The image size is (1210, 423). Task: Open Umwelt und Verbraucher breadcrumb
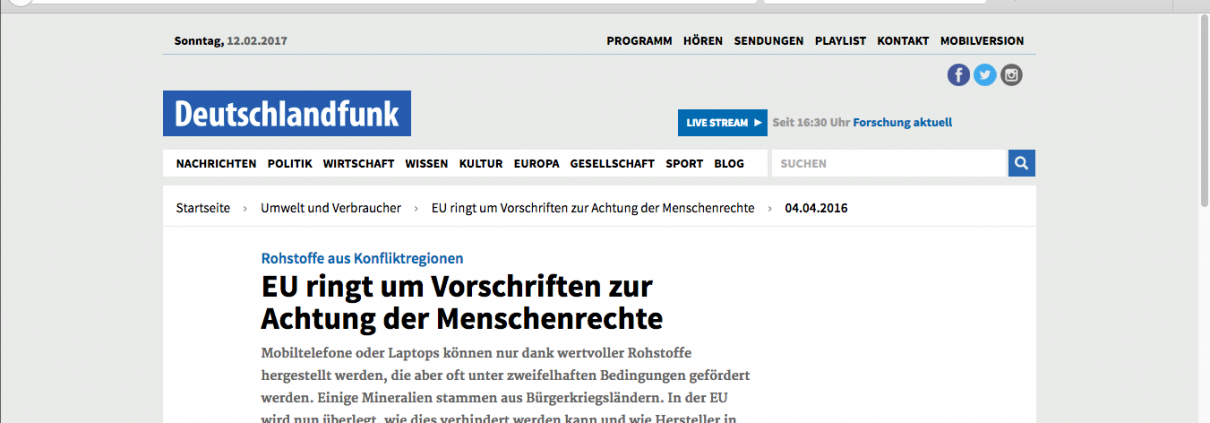[x=331, y=208]
